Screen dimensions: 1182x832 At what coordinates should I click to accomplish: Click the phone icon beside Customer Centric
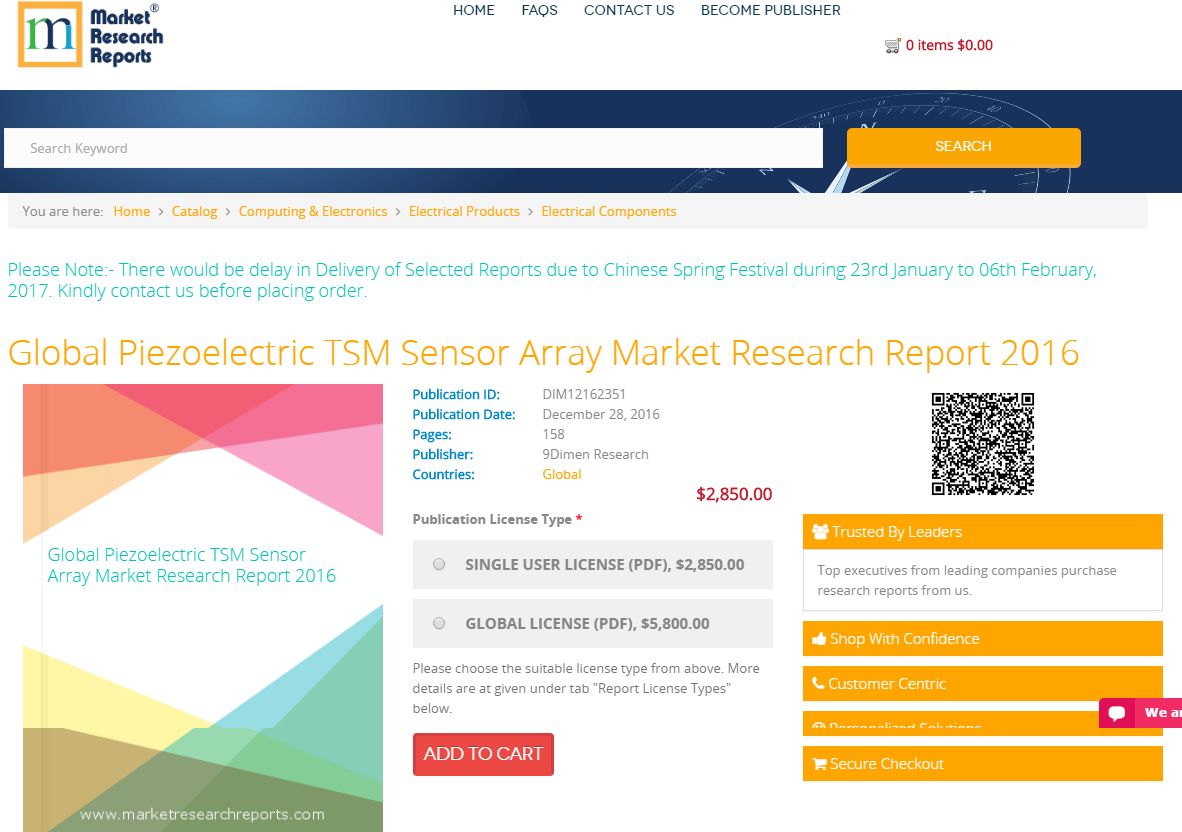pyautogui.click(x=819, y=684)
